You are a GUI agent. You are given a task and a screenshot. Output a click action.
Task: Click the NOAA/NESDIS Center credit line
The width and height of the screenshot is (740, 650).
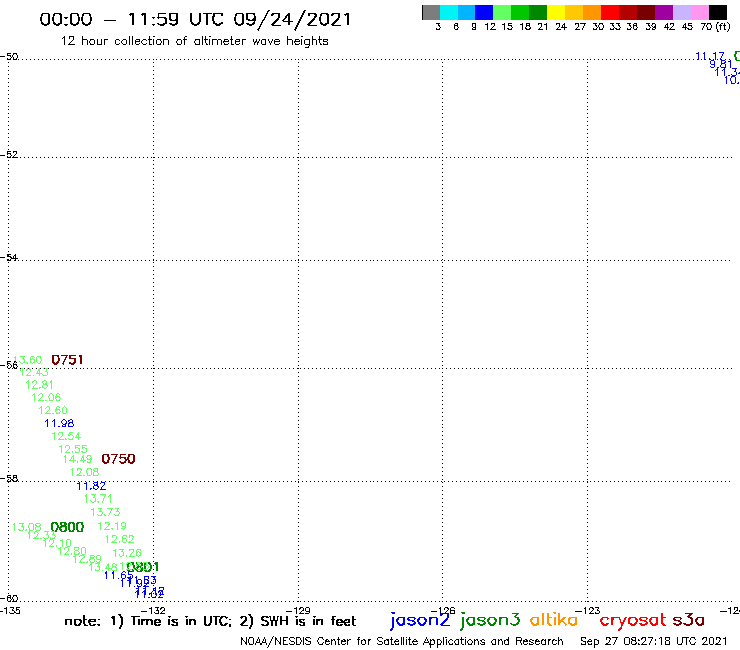(x=402, y=642)
